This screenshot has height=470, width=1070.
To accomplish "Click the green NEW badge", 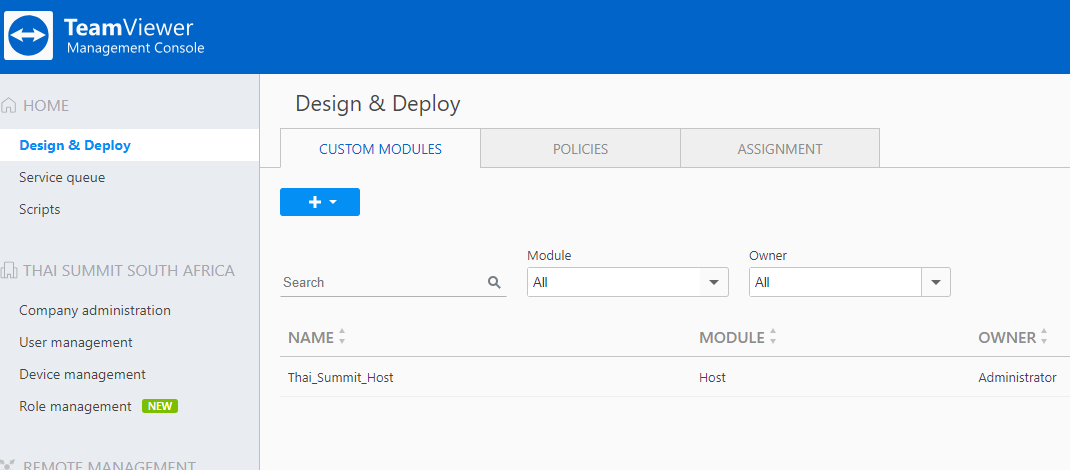I will [160, 406].
